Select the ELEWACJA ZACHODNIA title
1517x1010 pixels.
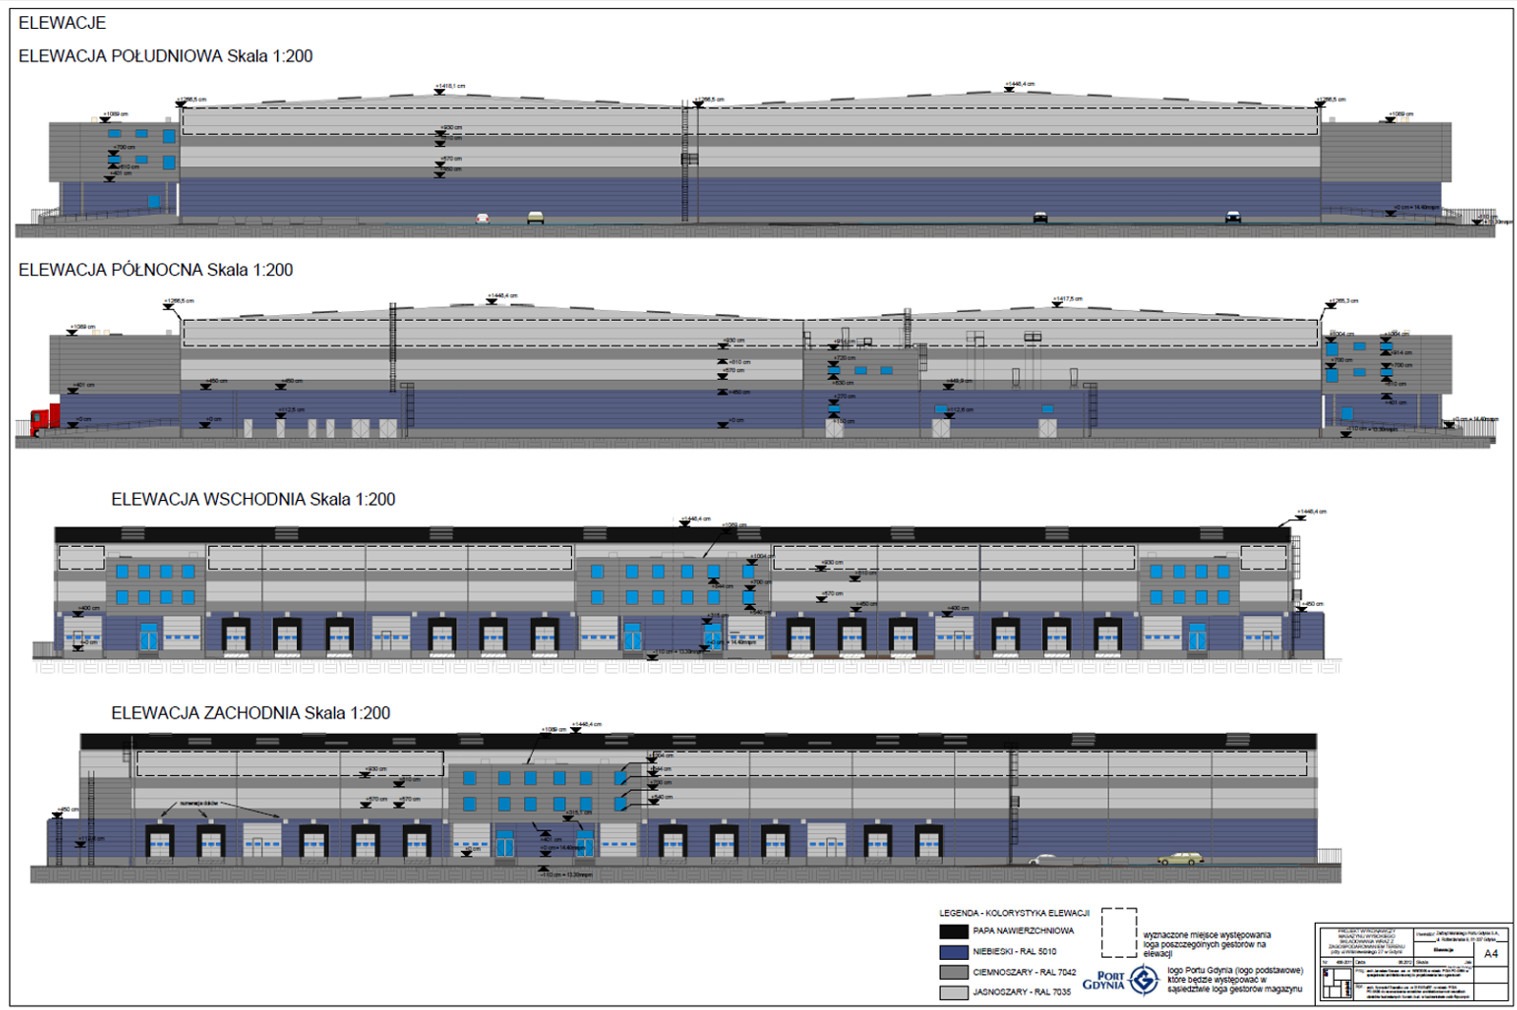click(x=250, y=713)
